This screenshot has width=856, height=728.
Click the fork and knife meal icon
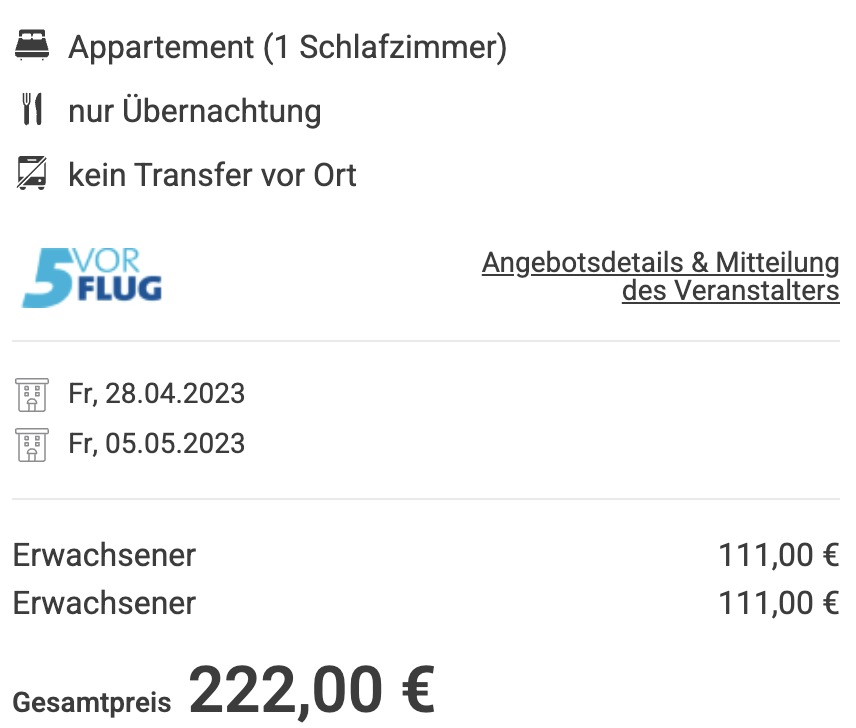tap(32, 109)
